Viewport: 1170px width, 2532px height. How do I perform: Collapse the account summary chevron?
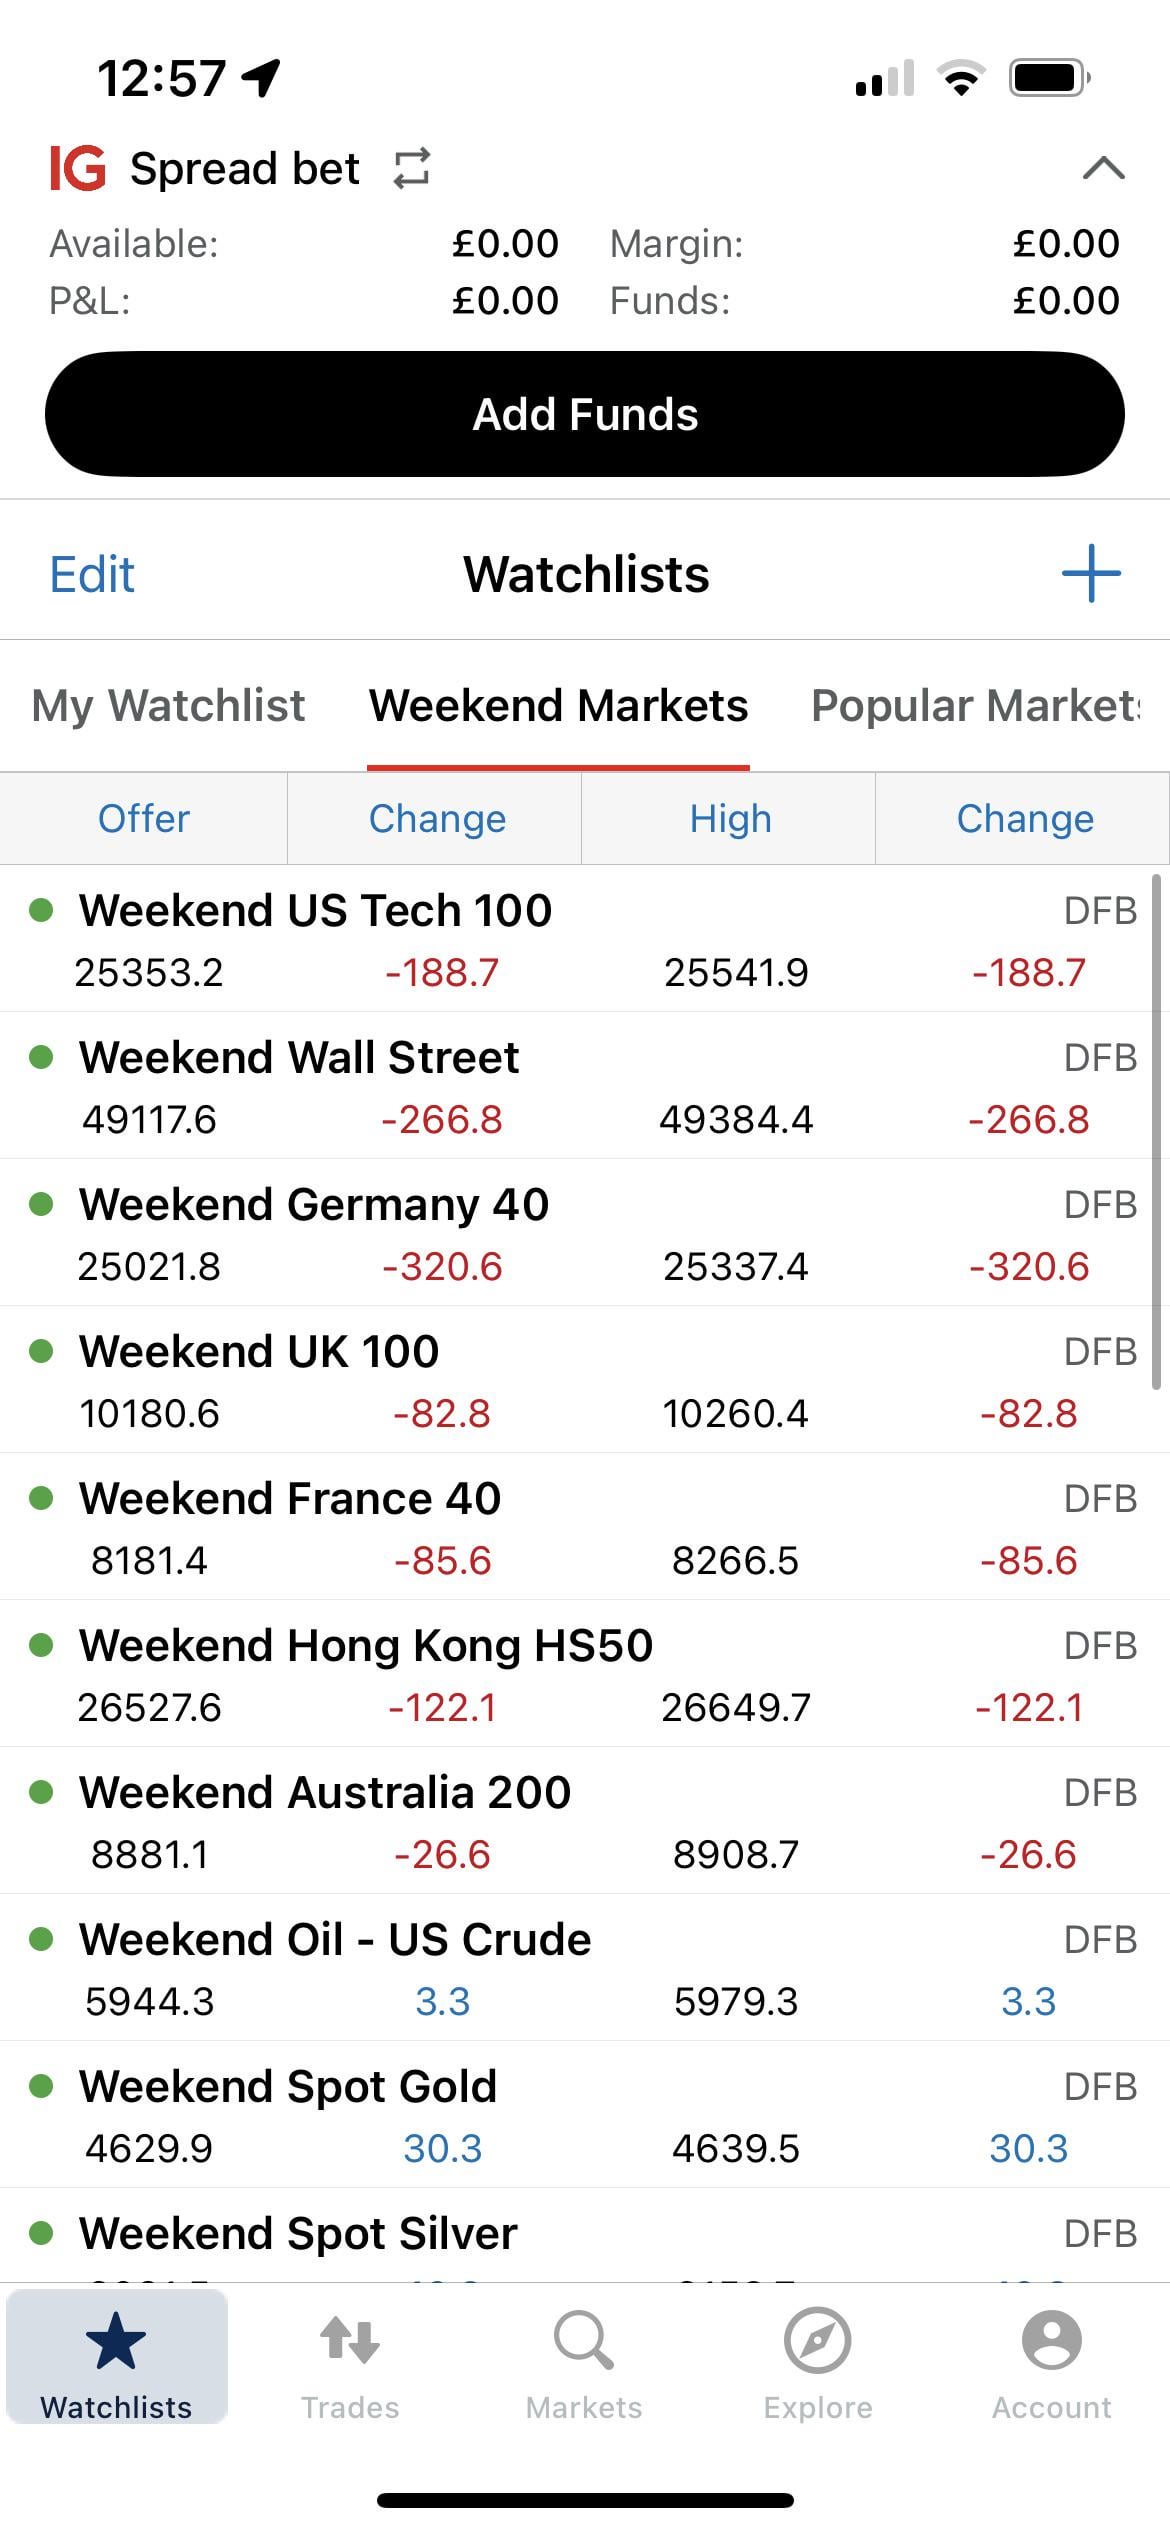click(1103, 168)
